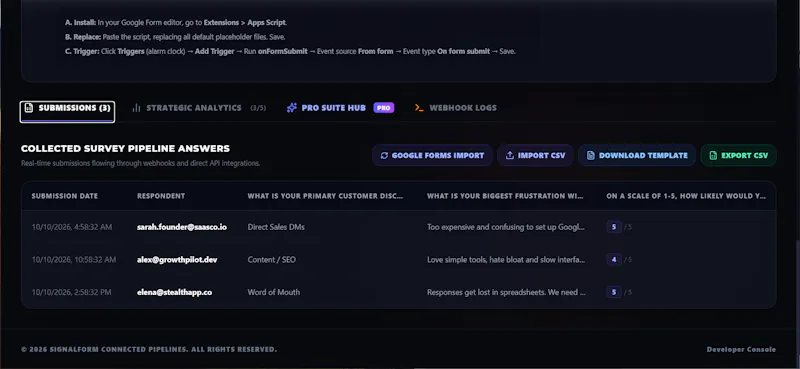
Task: Click the Respondent column header
Action: 161,196
